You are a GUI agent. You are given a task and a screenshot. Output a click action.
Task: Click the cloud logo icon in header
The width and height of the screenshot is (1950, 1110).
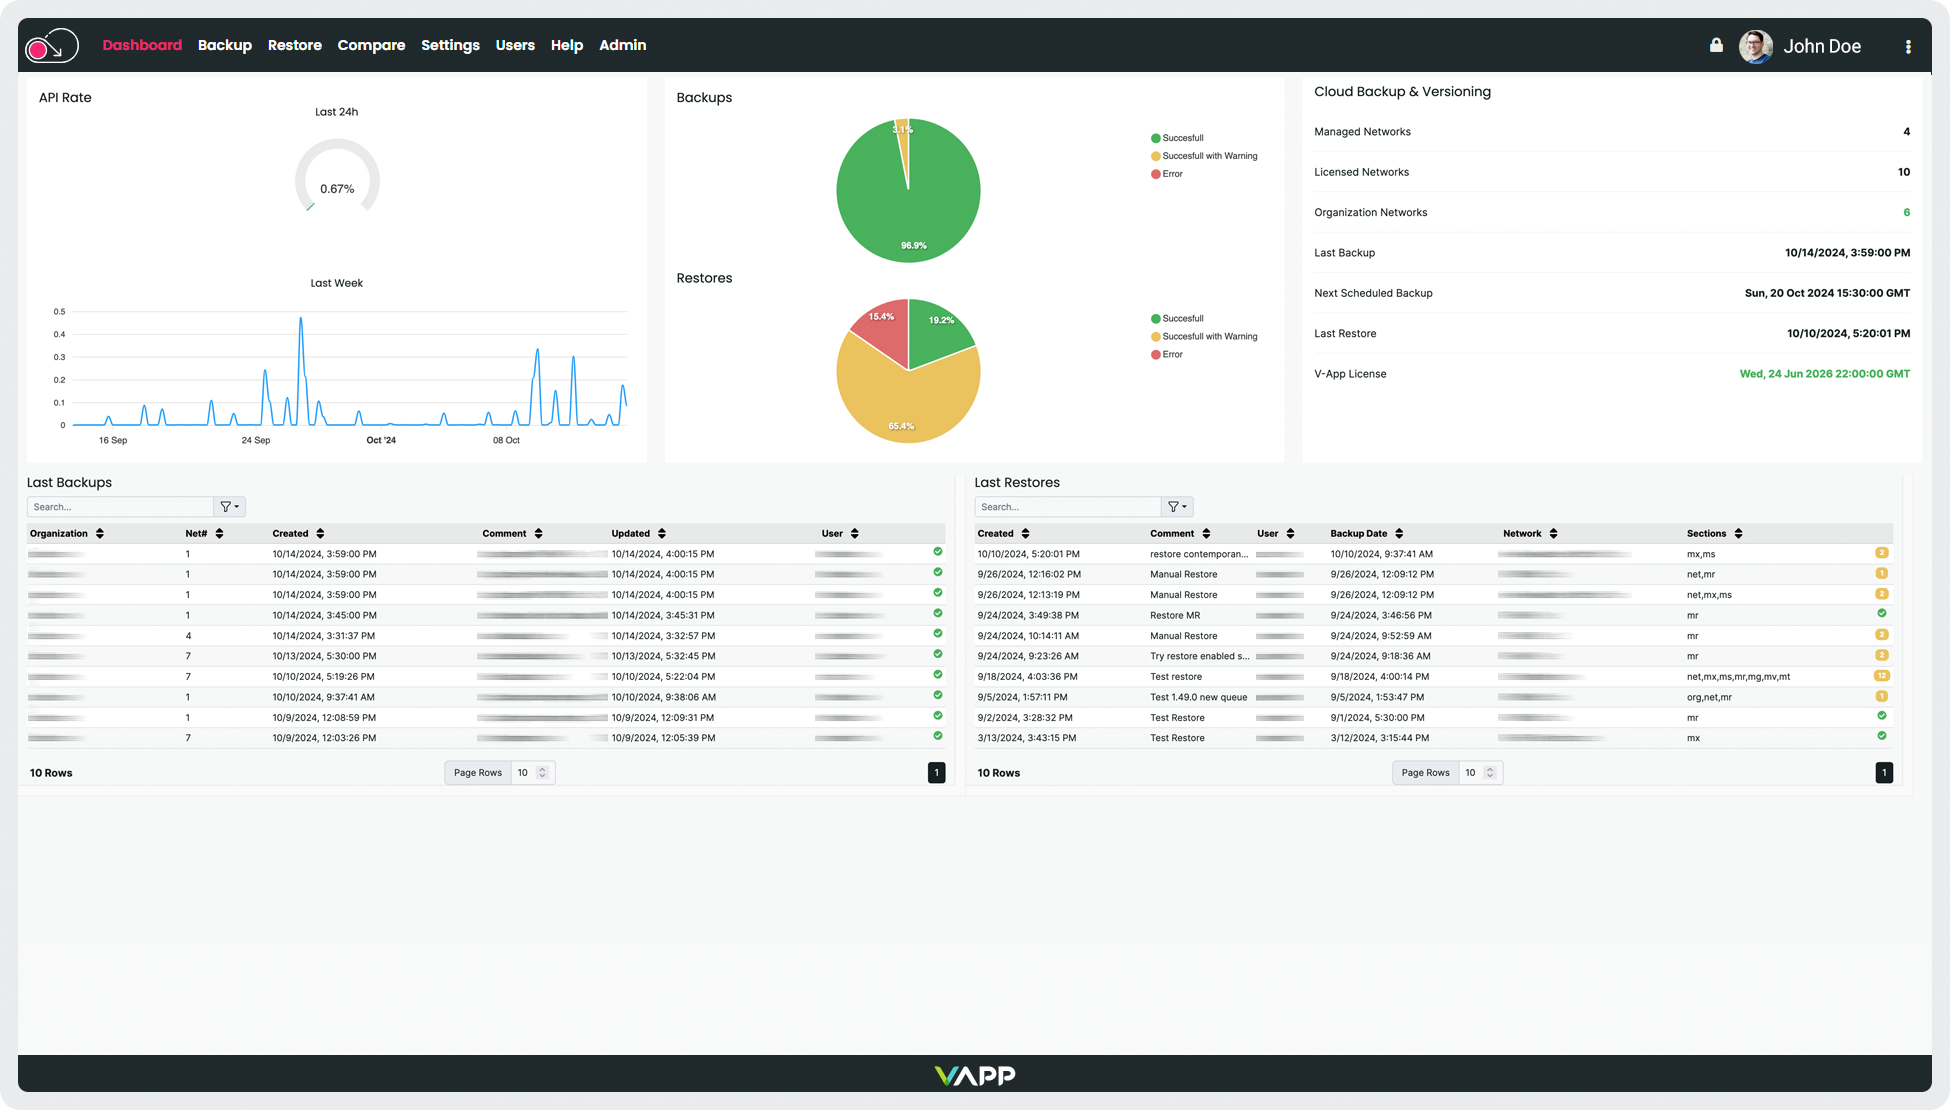coord(52,46)
